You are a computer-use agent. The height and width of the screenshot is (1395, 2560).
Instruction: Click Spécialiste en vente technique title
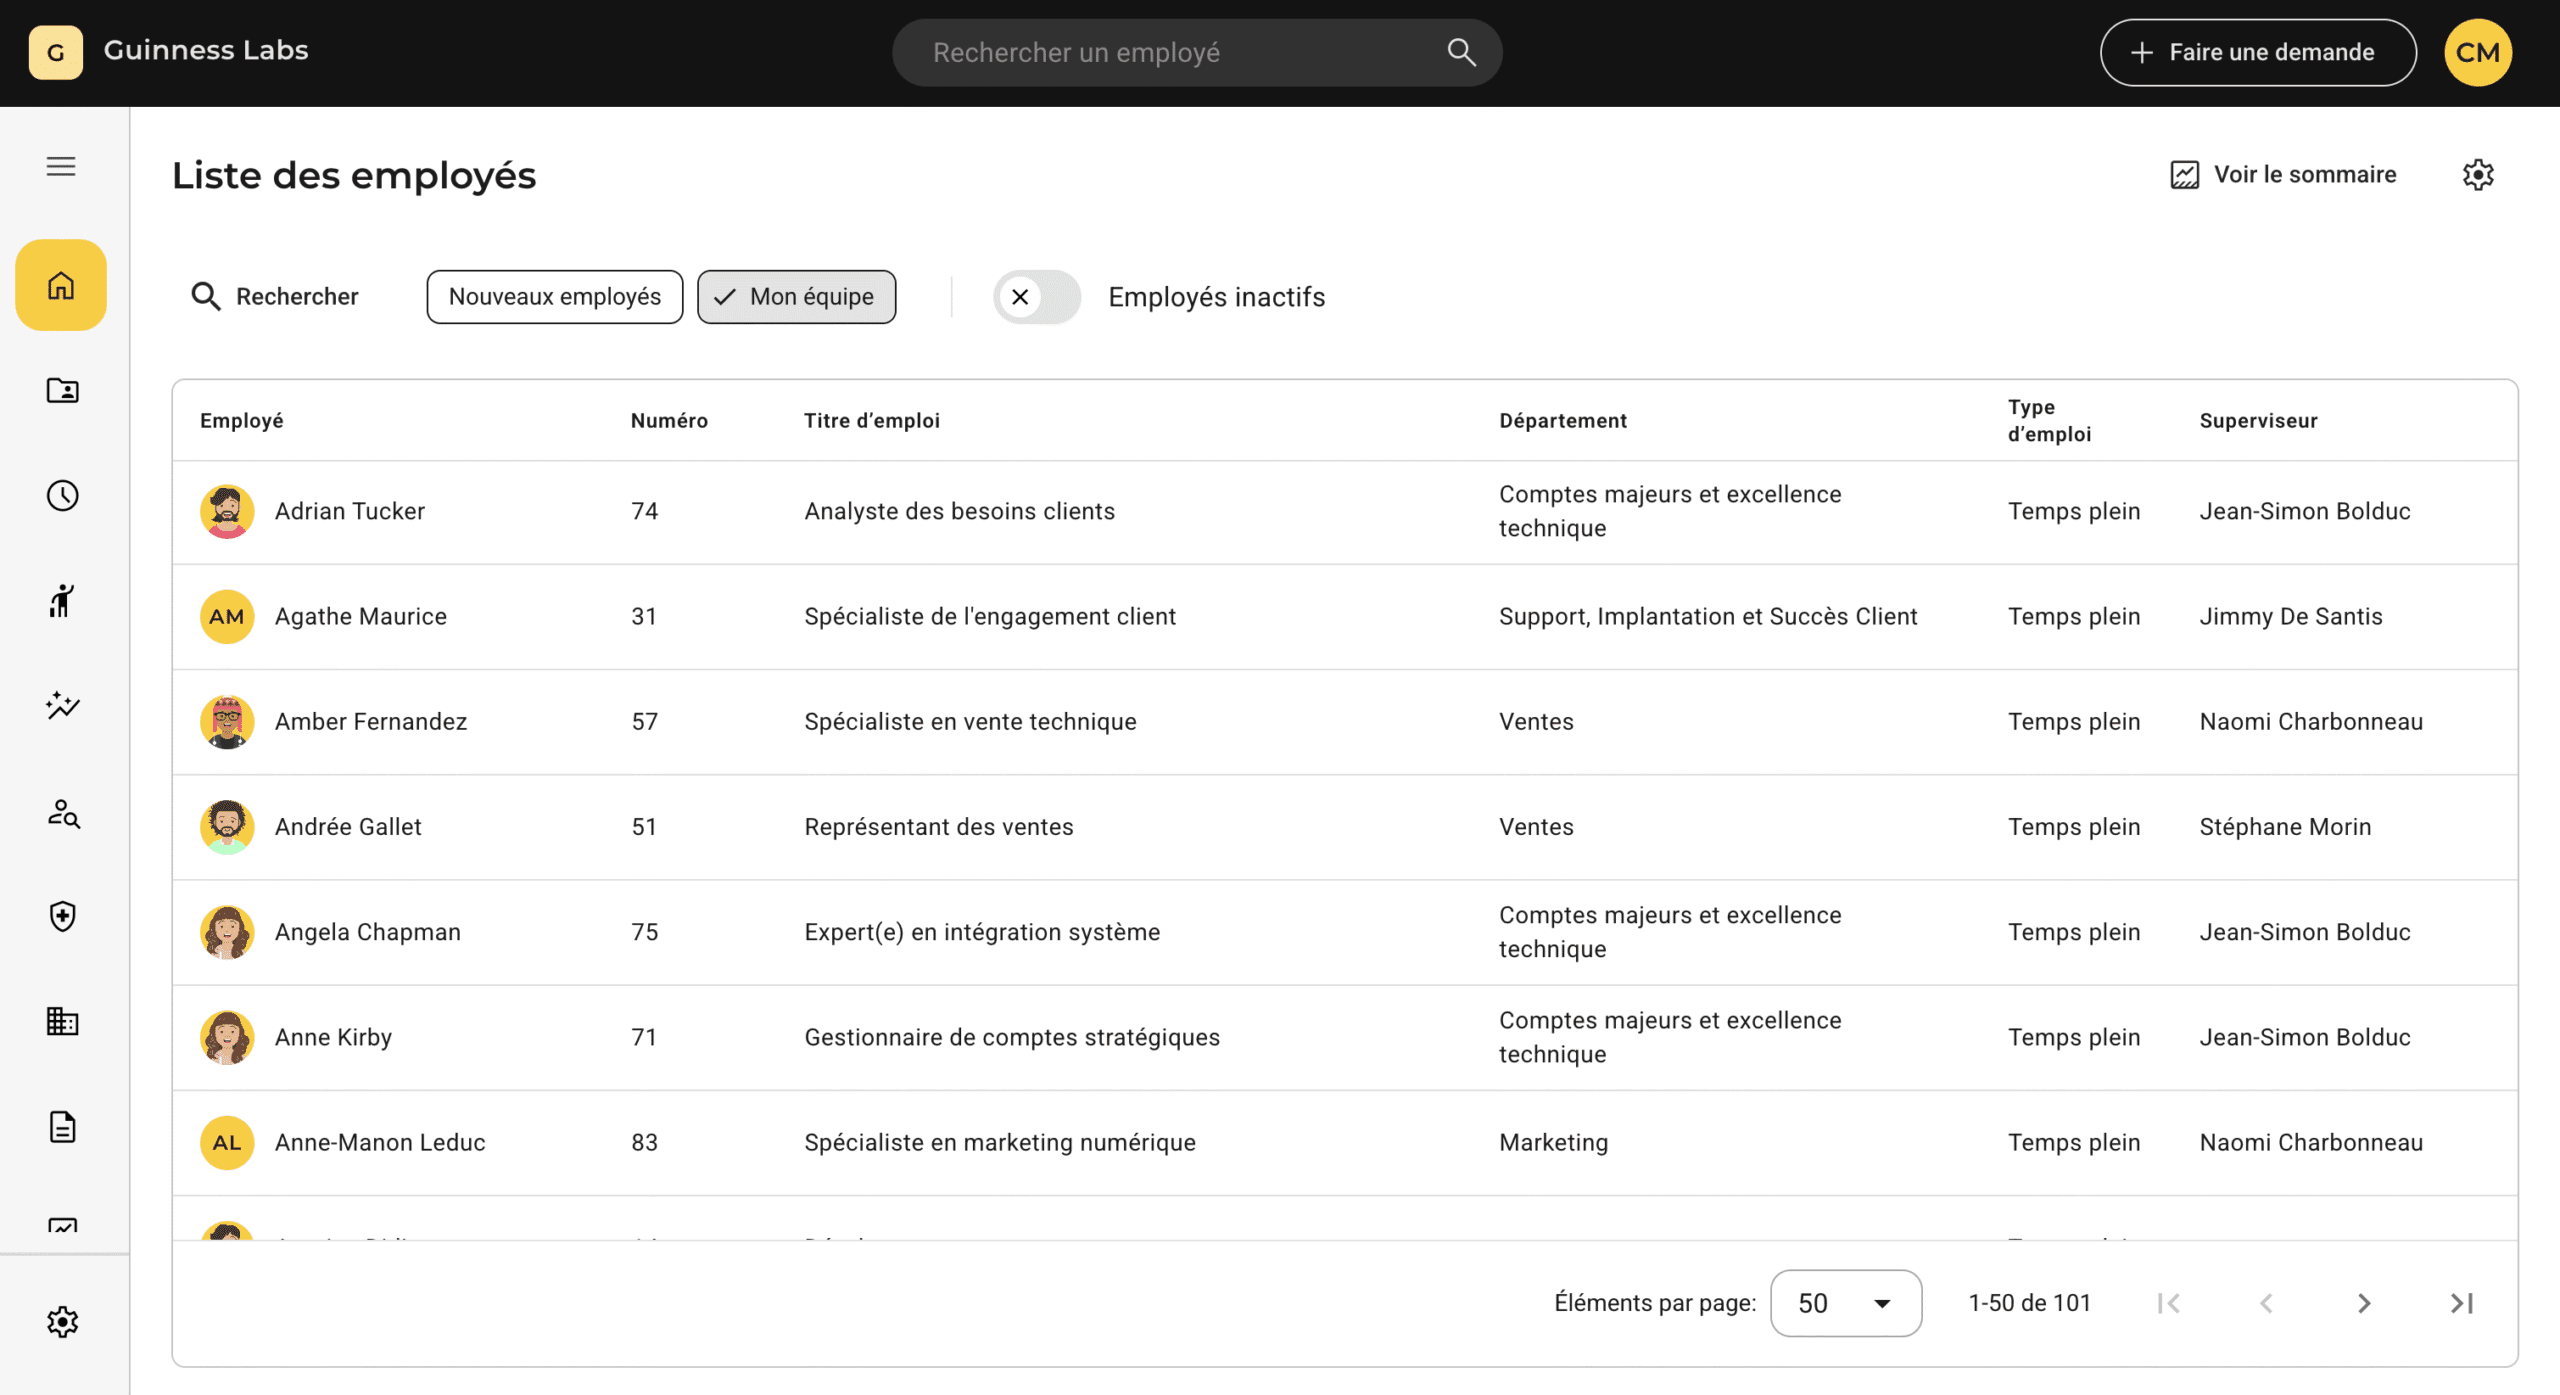click(x=970, y=722)
